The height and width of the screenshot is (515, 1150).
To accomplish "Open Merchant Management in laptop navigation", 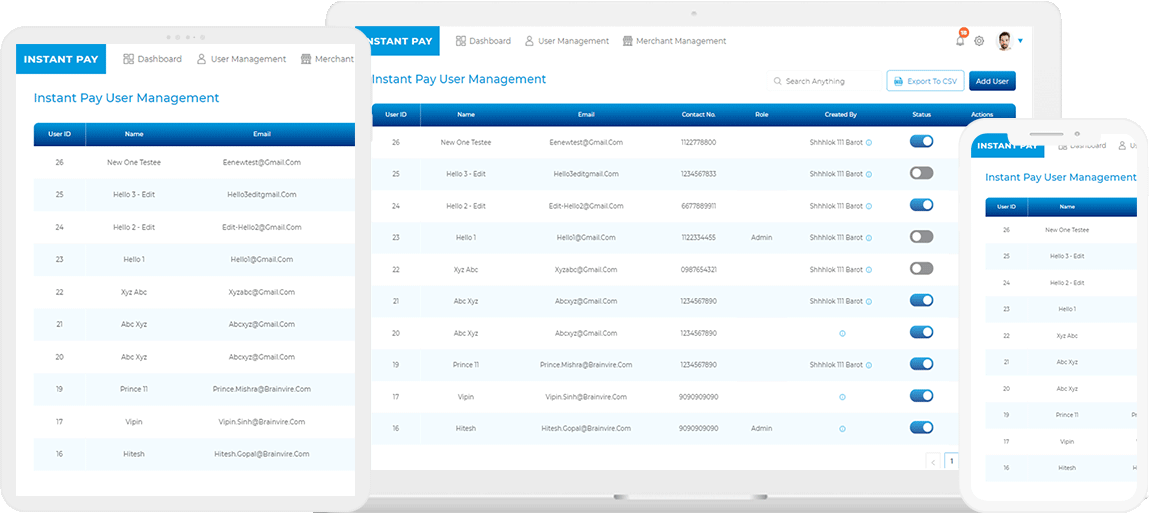I will (675, 41).
